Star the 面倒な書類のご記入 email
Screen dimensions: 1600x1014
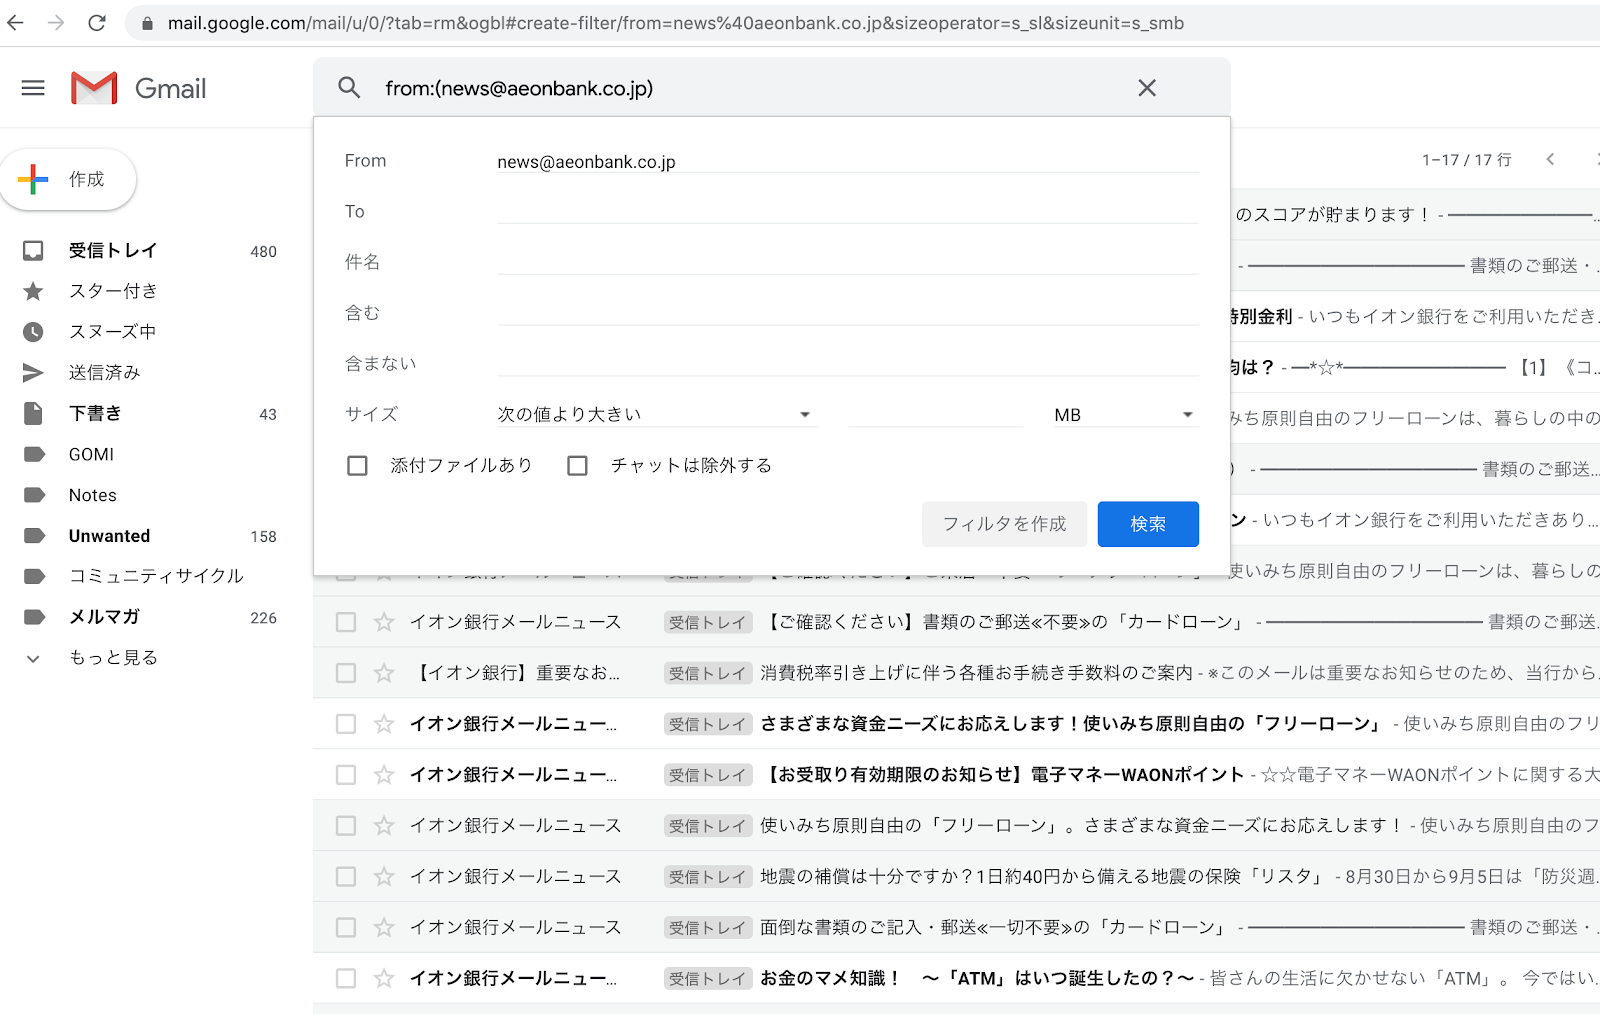coord(384,928)
